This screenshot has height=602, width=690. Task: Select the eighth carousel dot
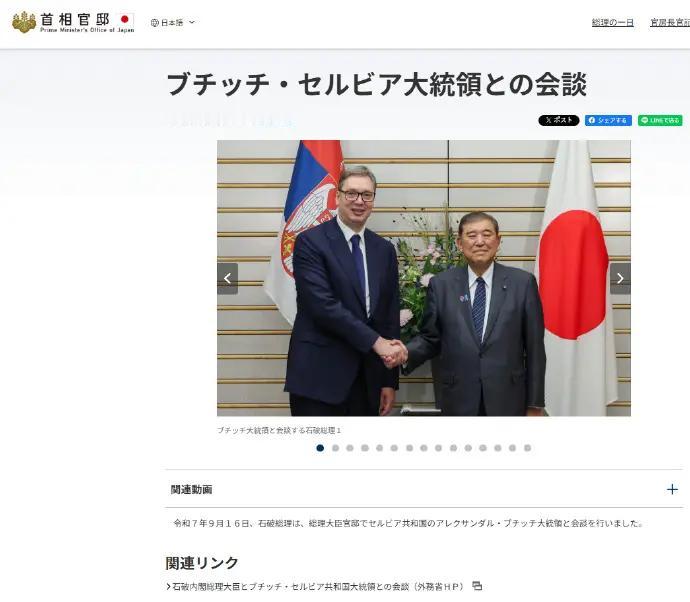pos(424,448)
